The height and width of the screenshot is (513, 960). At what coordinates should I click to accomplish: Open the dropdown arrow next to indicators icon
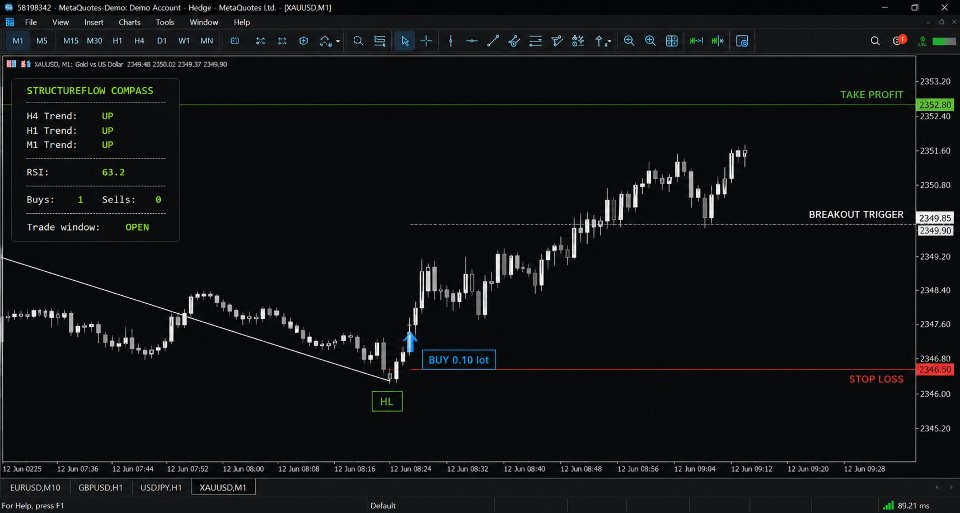(x=338, y=42)
